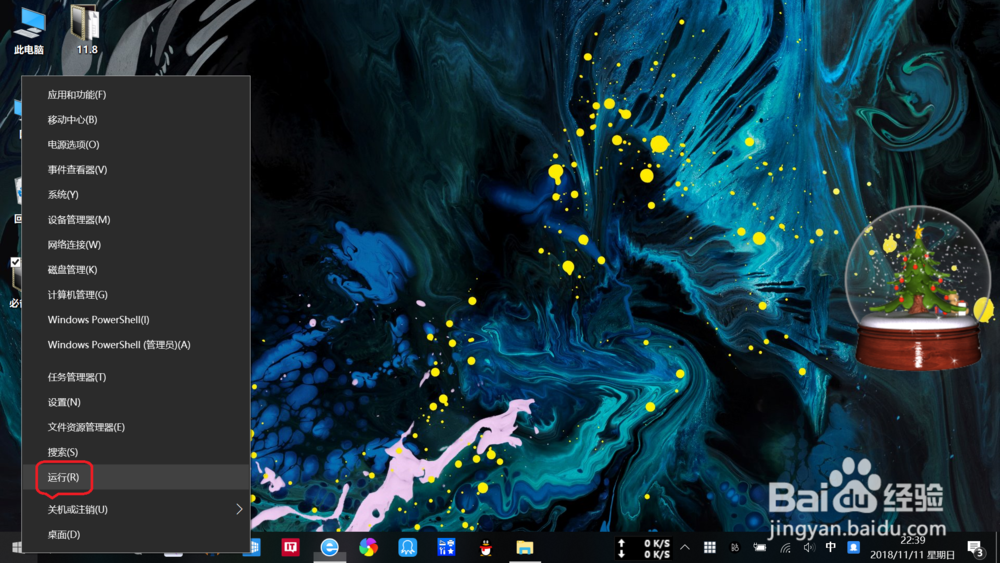Show hidden tray icons chevron

point(684,548)
